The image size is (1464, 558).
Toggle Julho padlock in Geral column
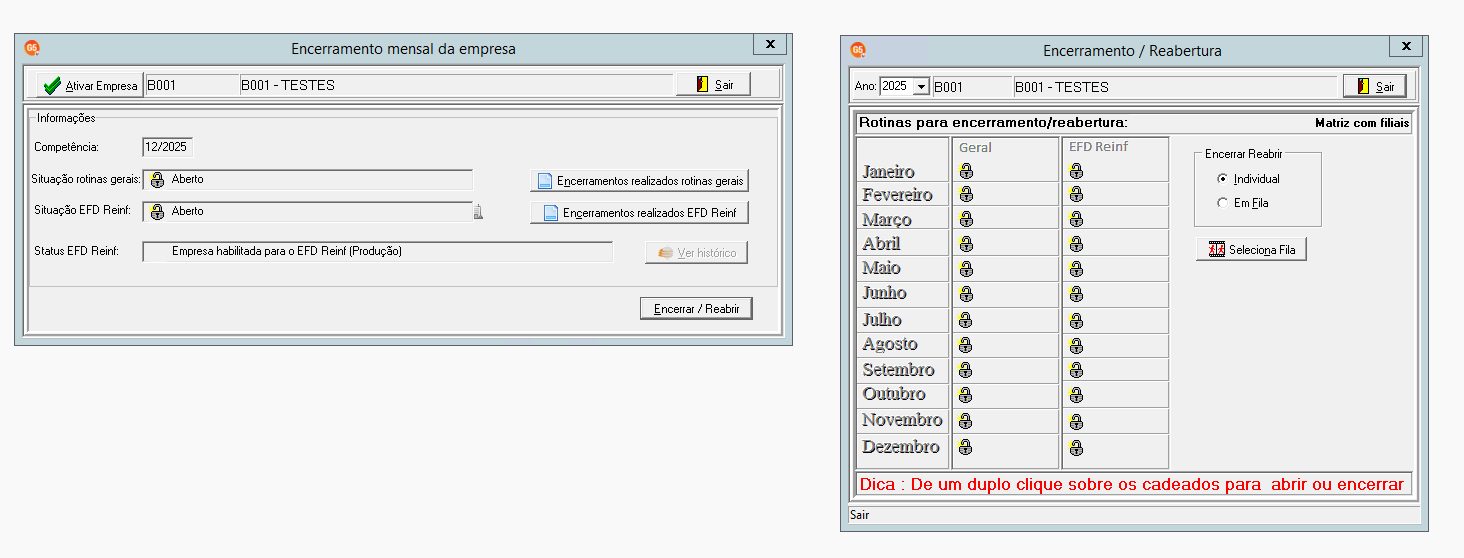pos(966,320)
